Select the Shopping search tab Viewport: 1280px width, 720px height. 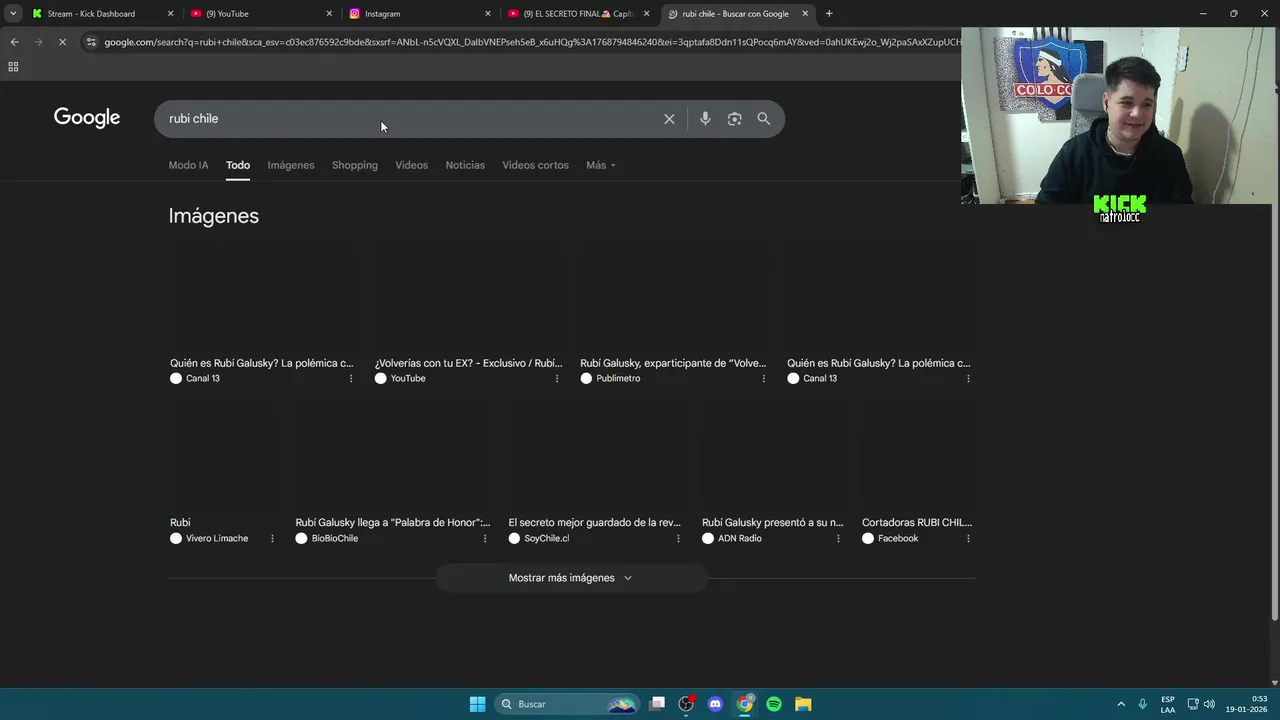355,165
